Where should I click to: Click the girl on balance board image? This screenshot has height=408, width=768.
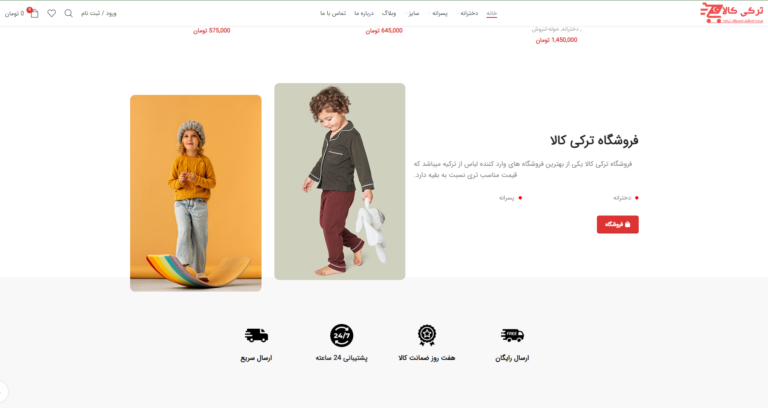[195, 193]
